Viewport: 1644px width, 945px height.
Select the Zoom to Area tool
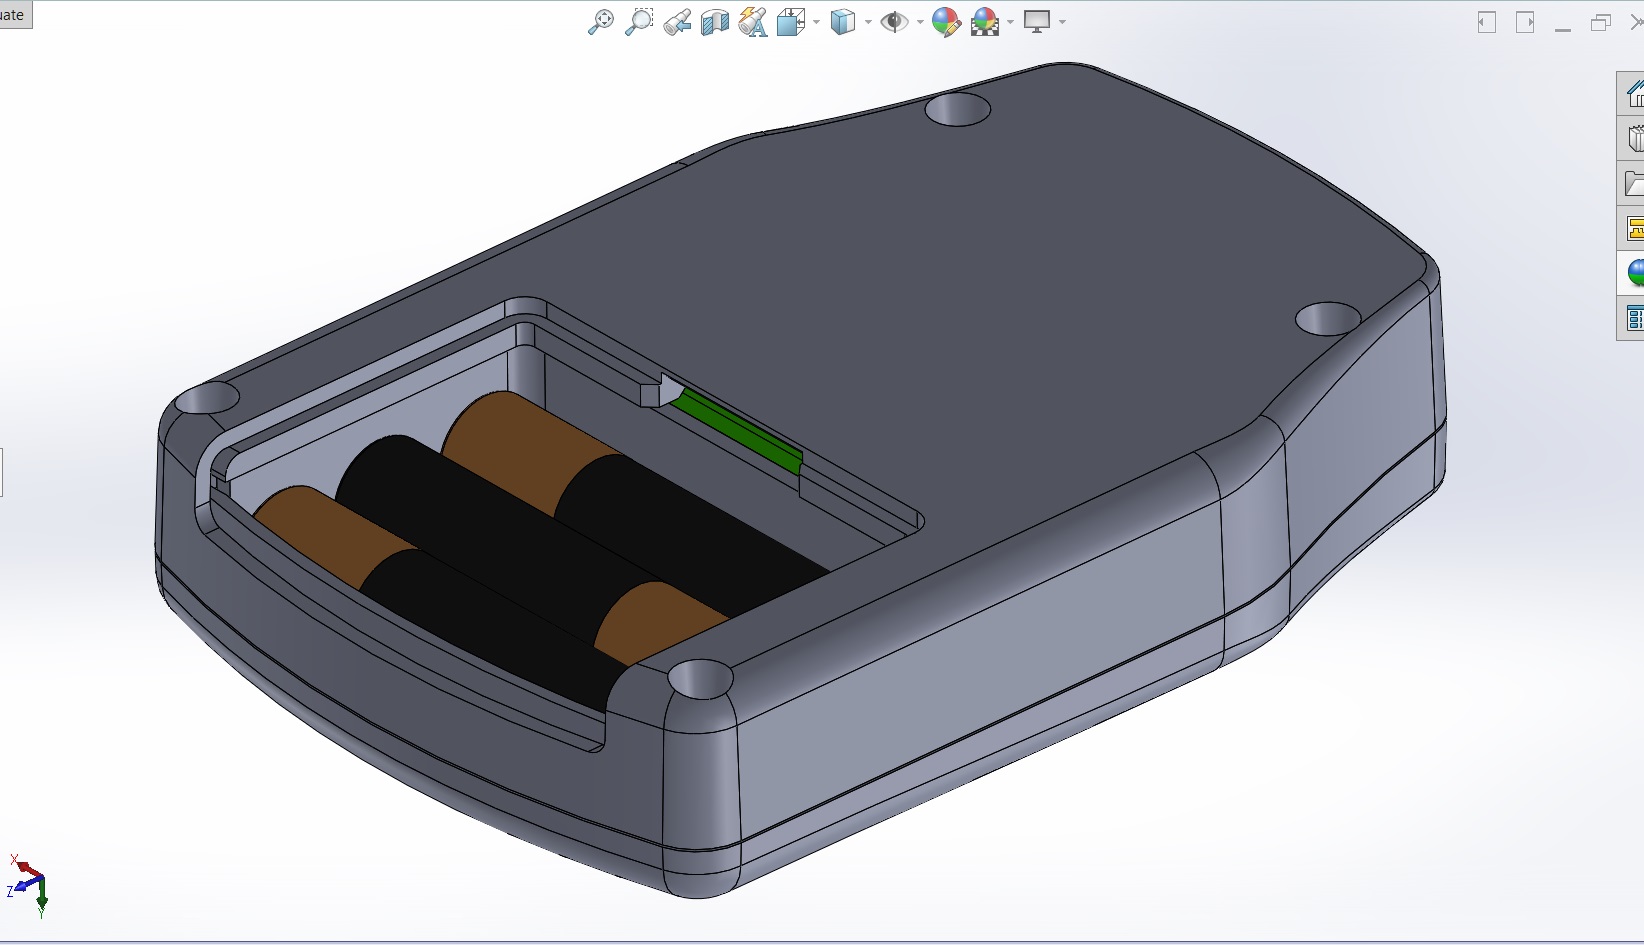coord(639,22)
